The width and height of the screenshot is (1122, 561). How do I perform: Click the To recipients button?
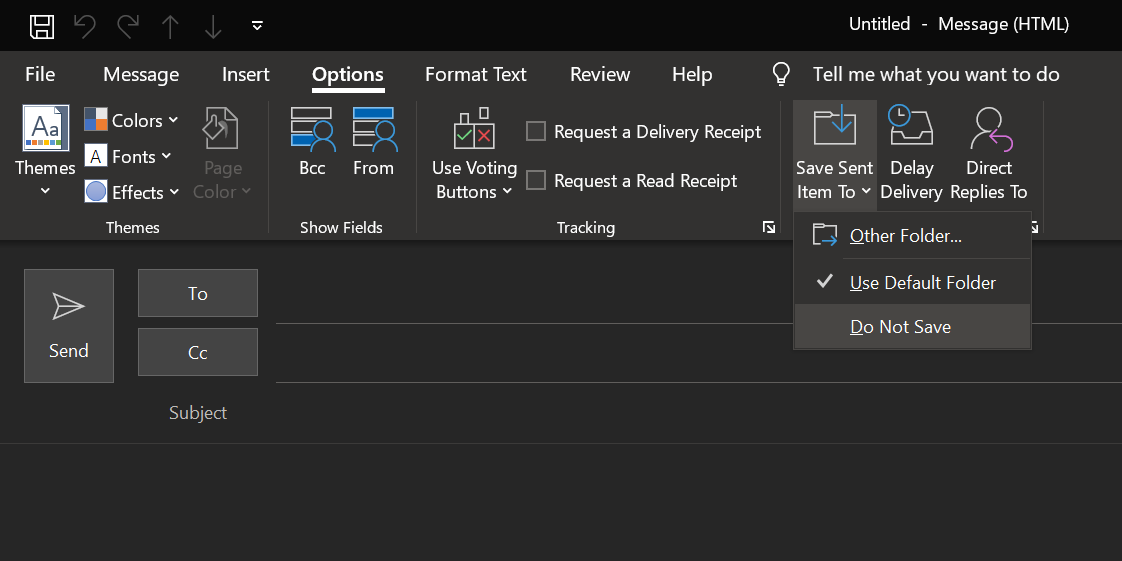tap(198, 293)
